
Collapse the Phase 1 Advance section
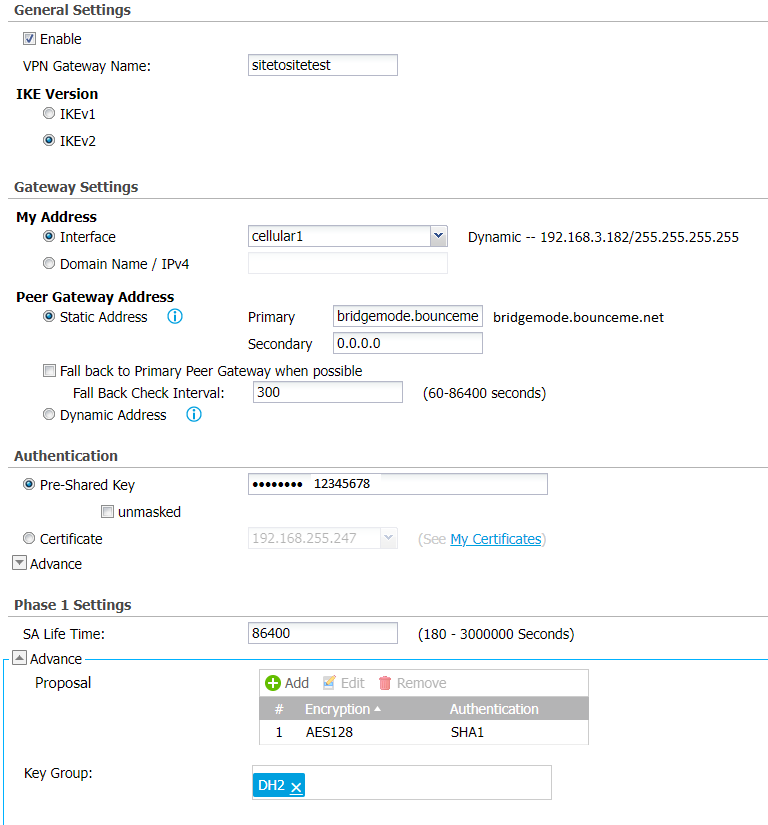19,659
